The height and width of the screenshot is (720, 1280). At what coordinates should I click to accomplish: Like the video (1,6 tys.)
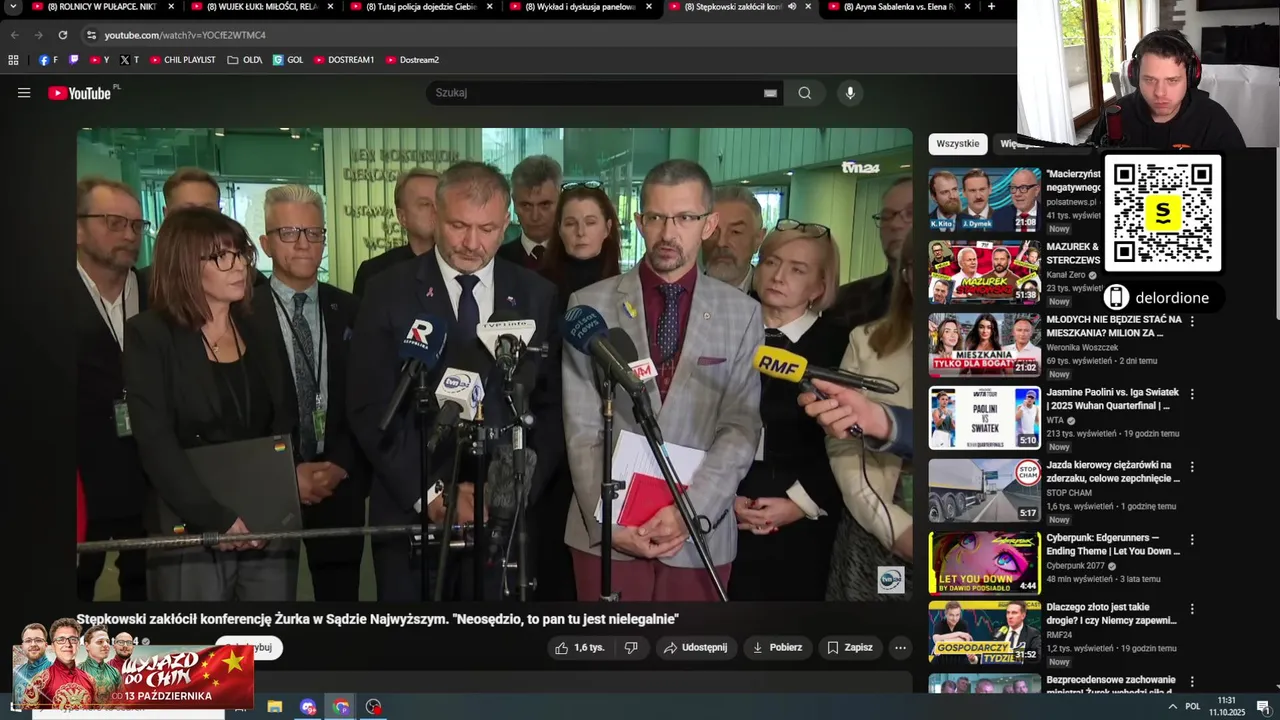click(580, 647)
